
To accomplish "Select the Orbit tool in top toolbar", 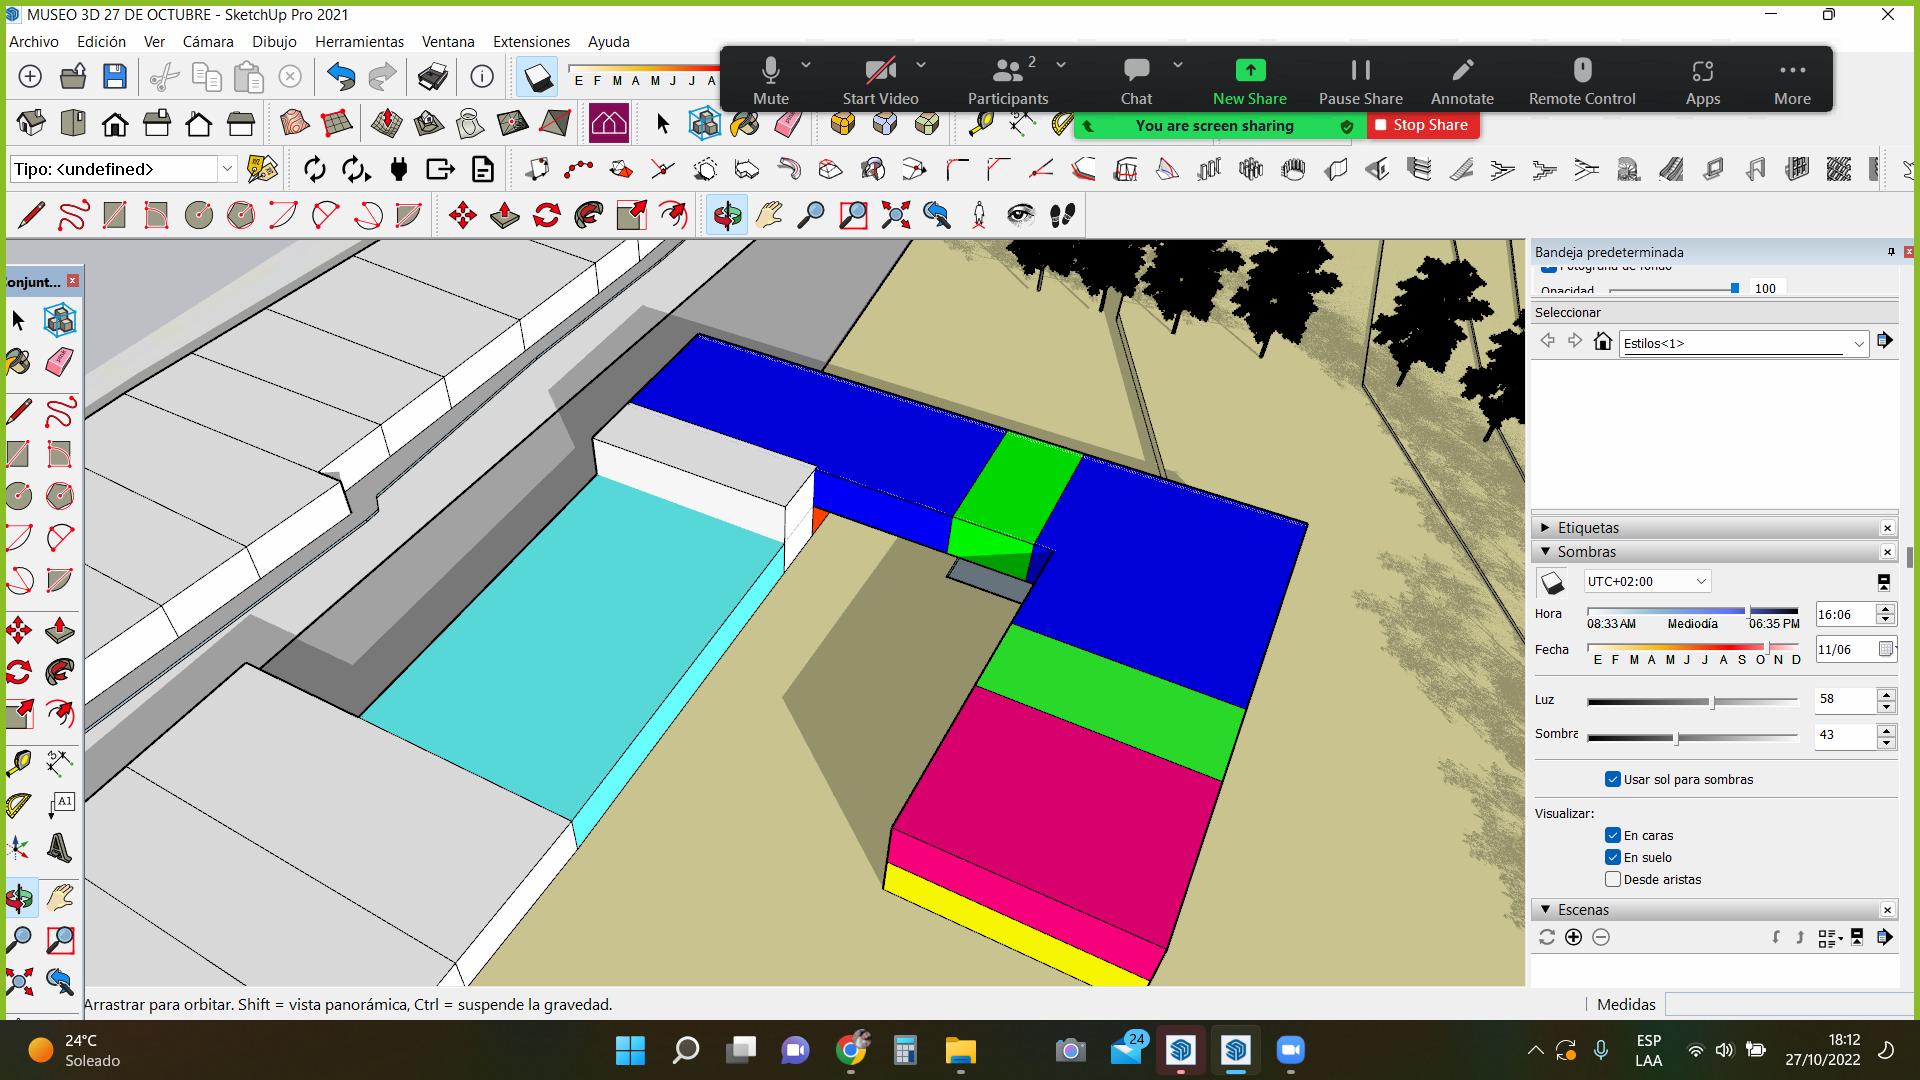I will (x=727, y=215).
